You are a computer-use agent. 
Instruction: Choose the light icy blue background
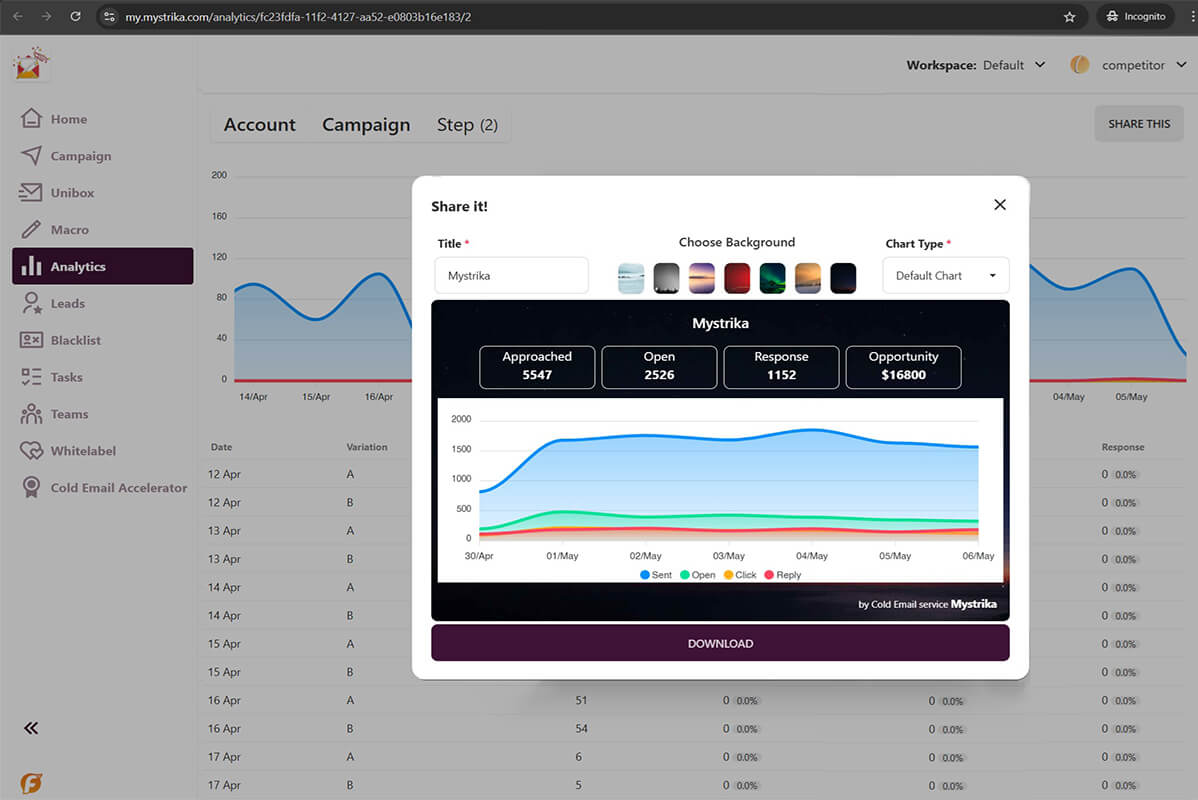click(631, 278)
